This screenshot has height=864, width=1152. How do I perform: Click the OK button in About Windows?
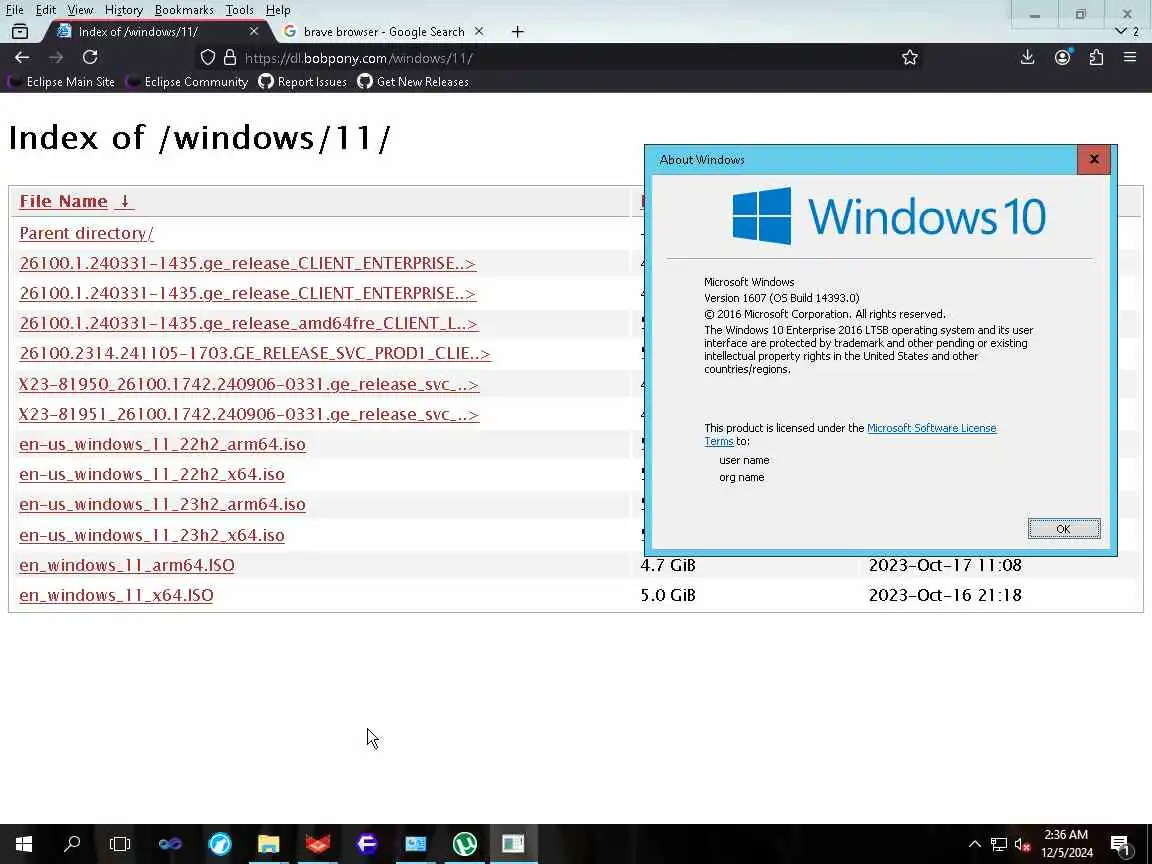pos(1063,528)
